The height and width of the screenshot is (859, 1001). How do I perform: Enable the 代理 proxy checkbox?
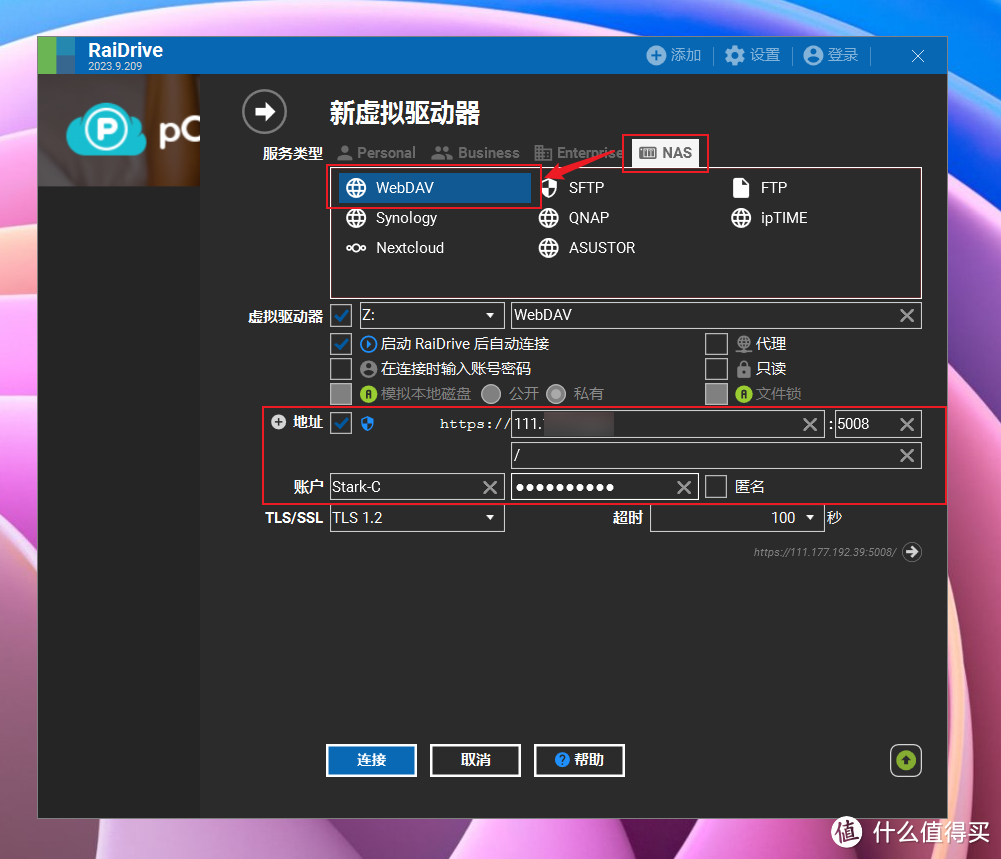point(716,344)
